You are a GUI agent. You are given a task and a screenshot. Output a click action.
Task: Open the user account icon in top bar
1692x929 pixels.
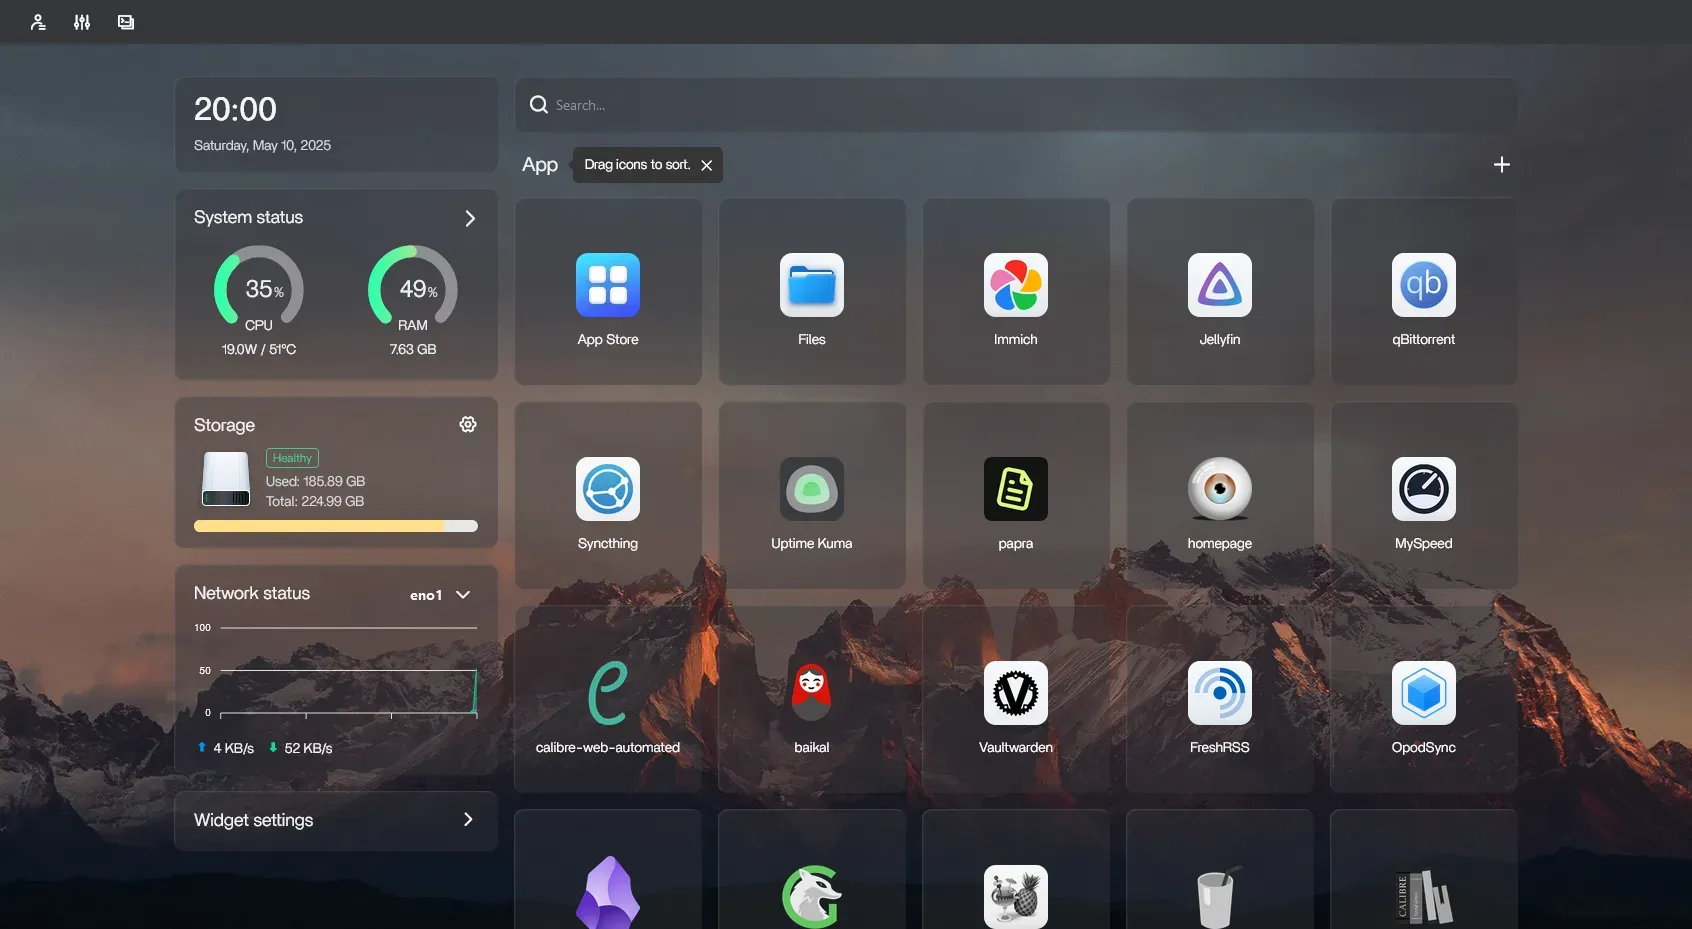point(38,22)
